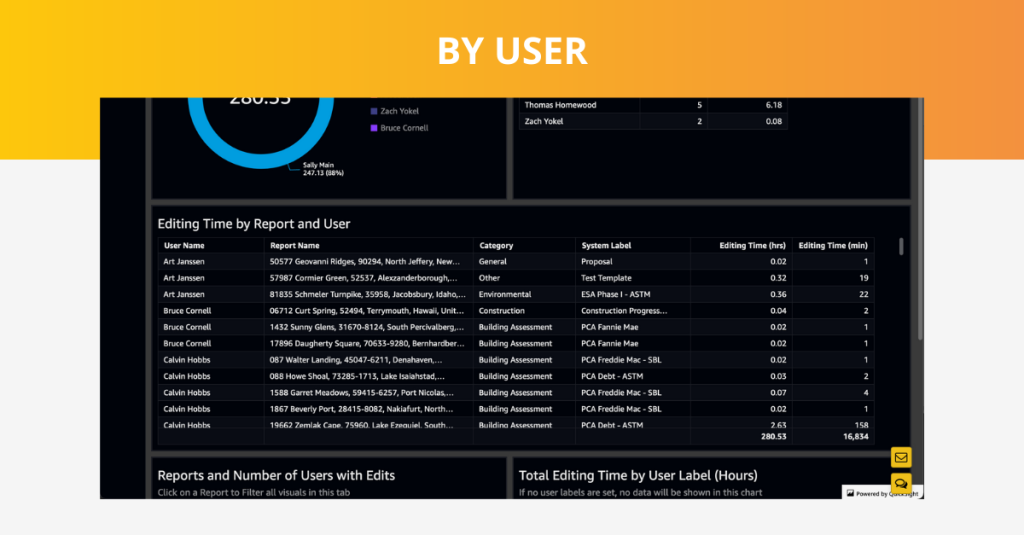Sort by Category column header

coord(496,246)
